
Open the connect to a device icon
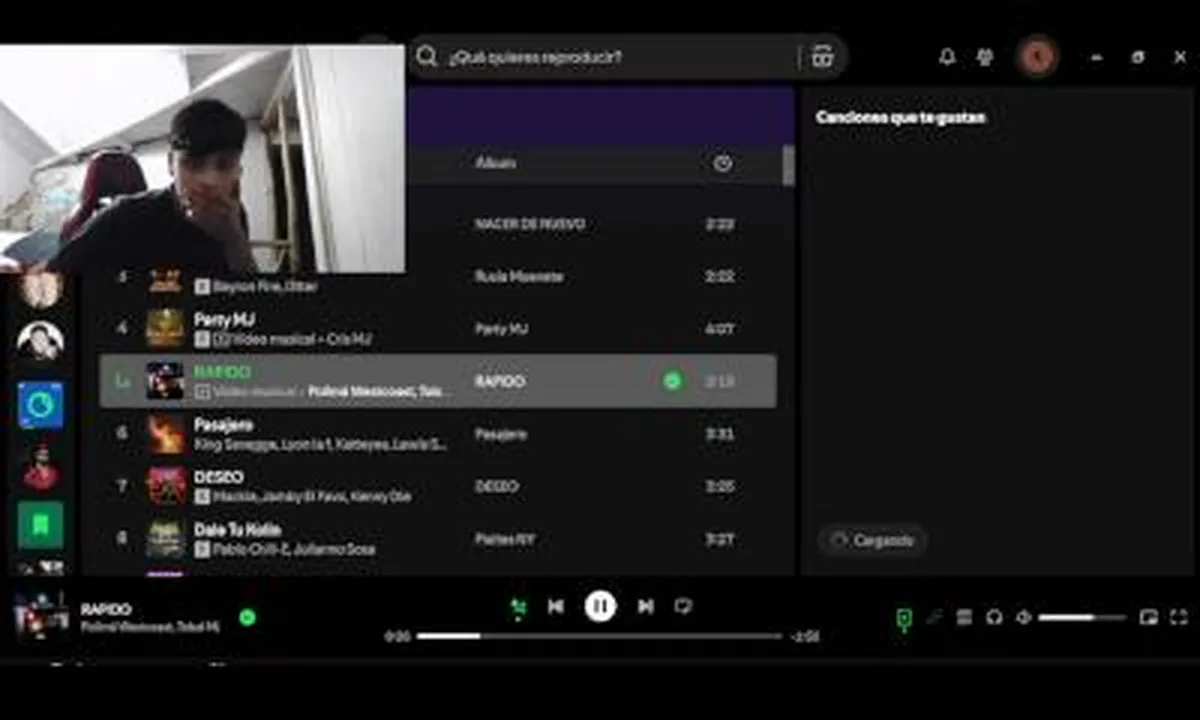click(x=994, y=618)
